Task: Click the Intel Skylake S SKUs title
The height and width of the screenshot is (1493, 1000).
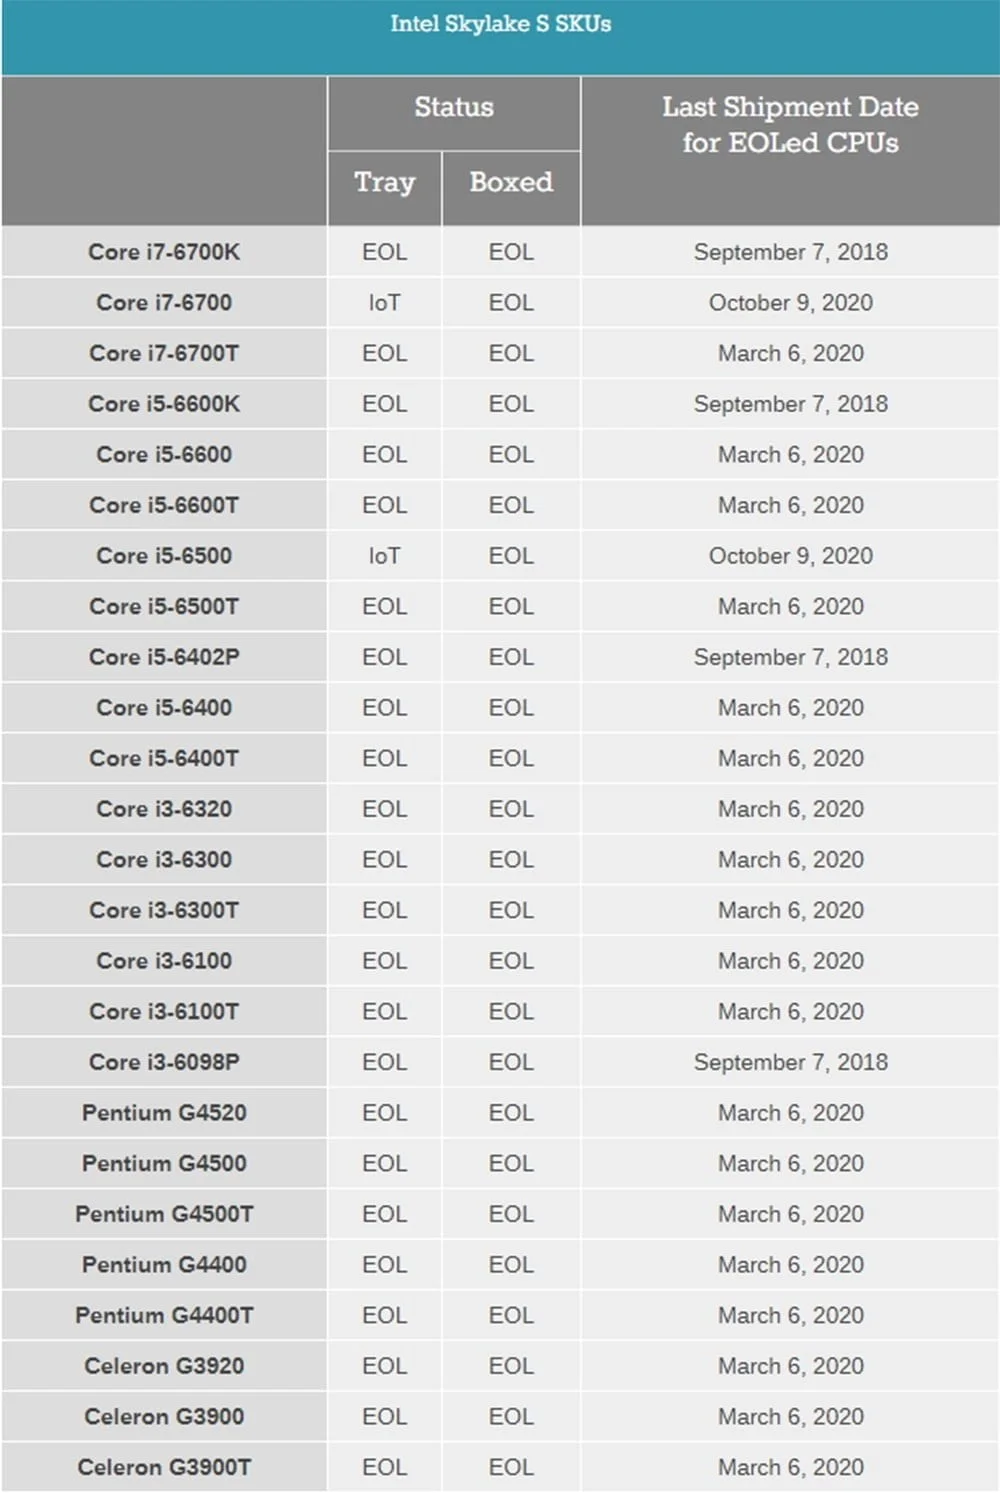Action: (500, 24)
